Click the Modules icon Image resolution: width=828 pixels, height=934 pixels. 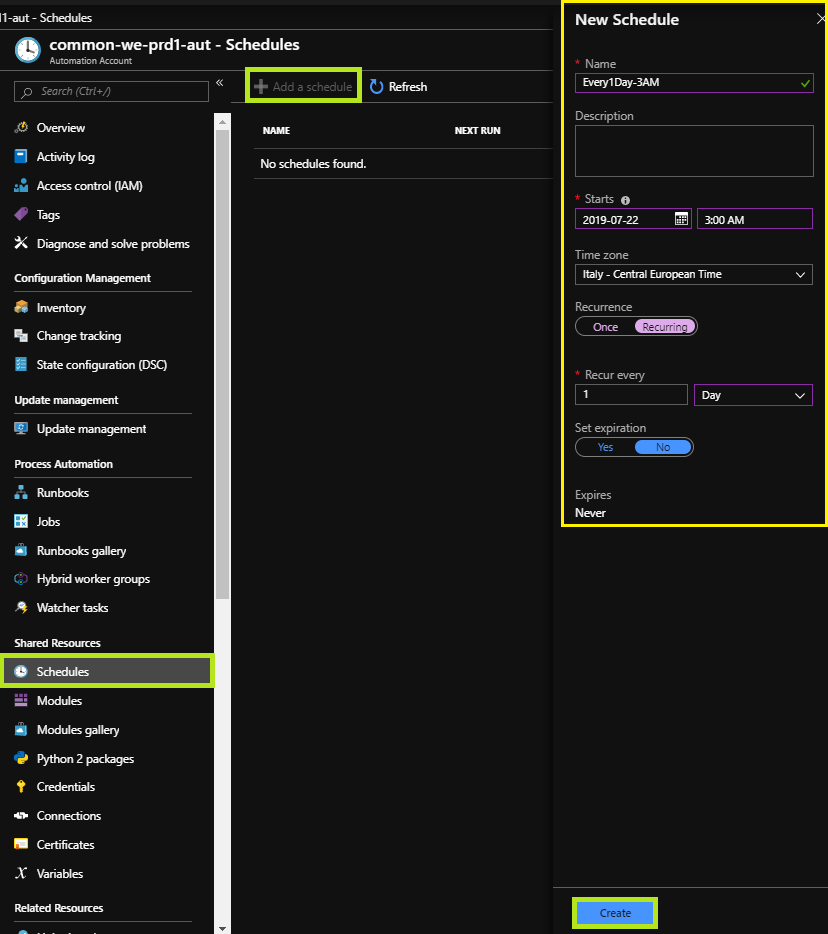pyautogui.click(x=21, y=700)
